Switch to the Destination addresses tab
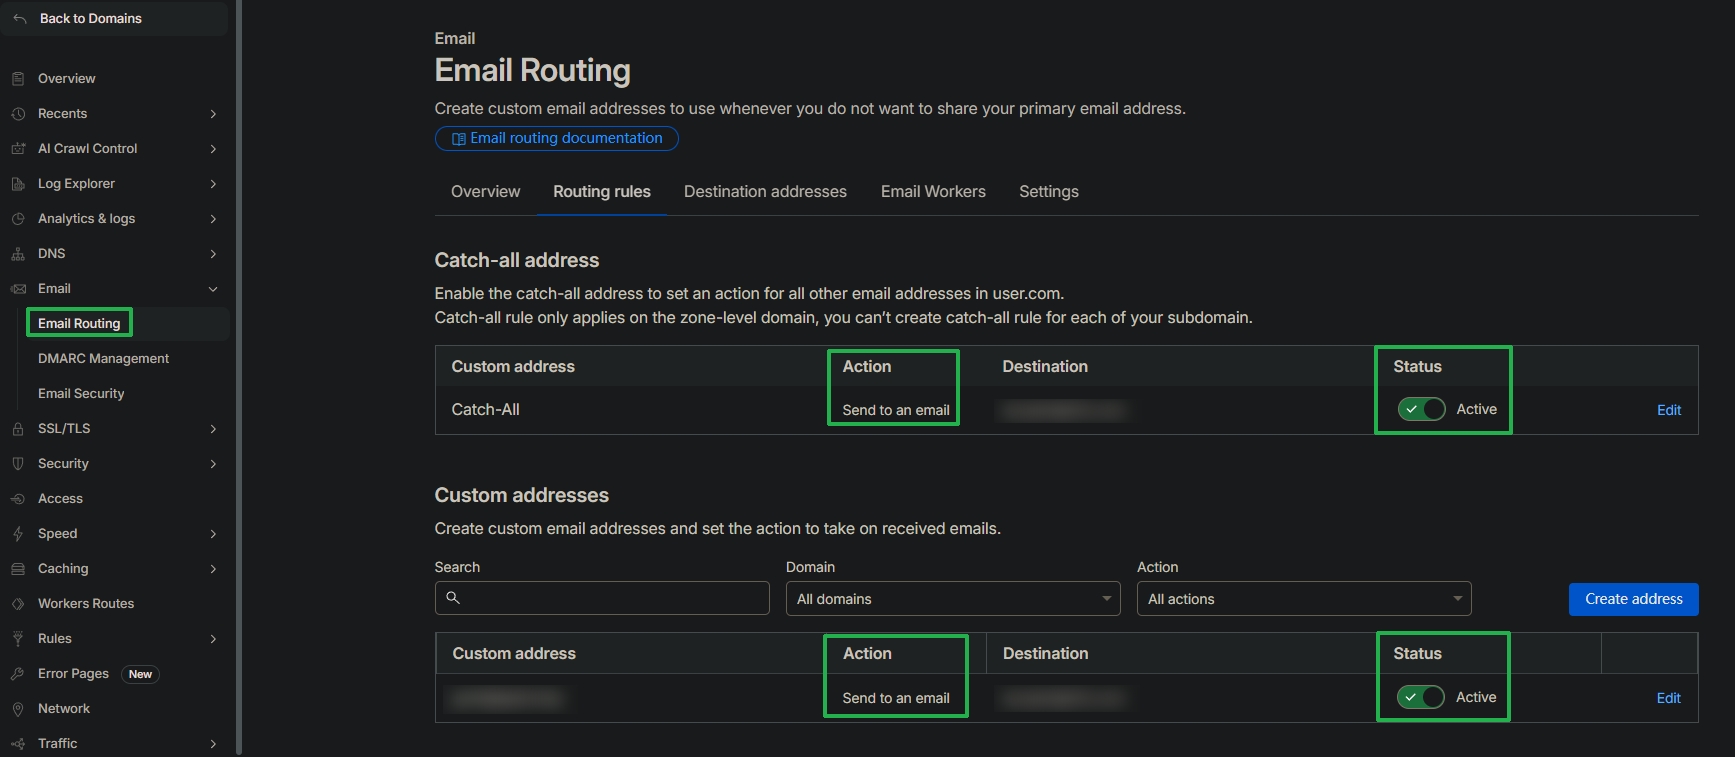Viewport: 1735px width, 757px height. click(x=765, y=192)
